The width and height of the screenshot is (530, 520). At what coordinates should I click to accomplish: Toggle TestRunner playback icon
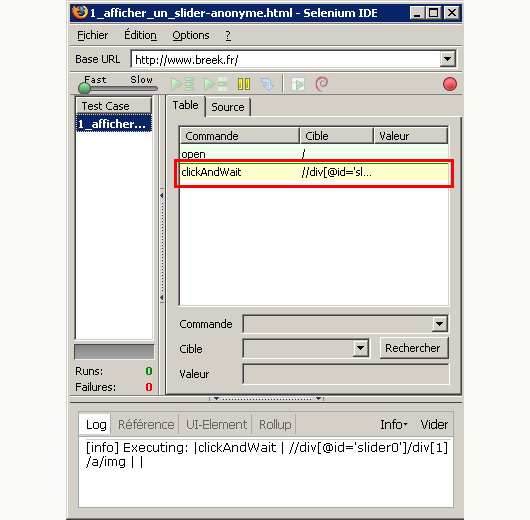coord(298,84)
